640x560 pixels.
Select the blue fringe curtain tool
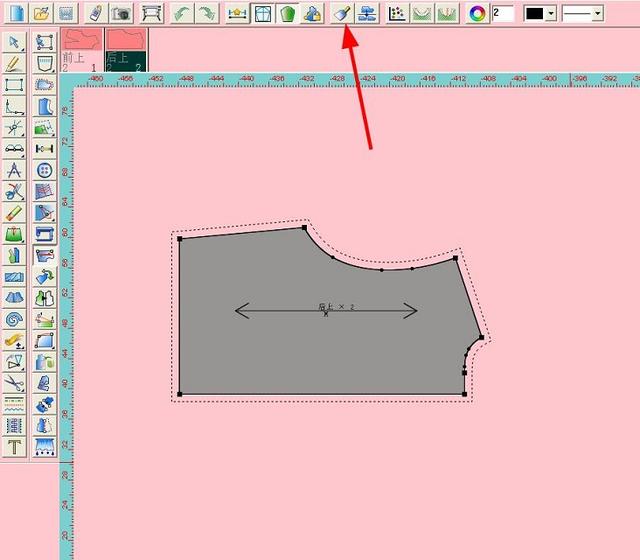(44, 447)
